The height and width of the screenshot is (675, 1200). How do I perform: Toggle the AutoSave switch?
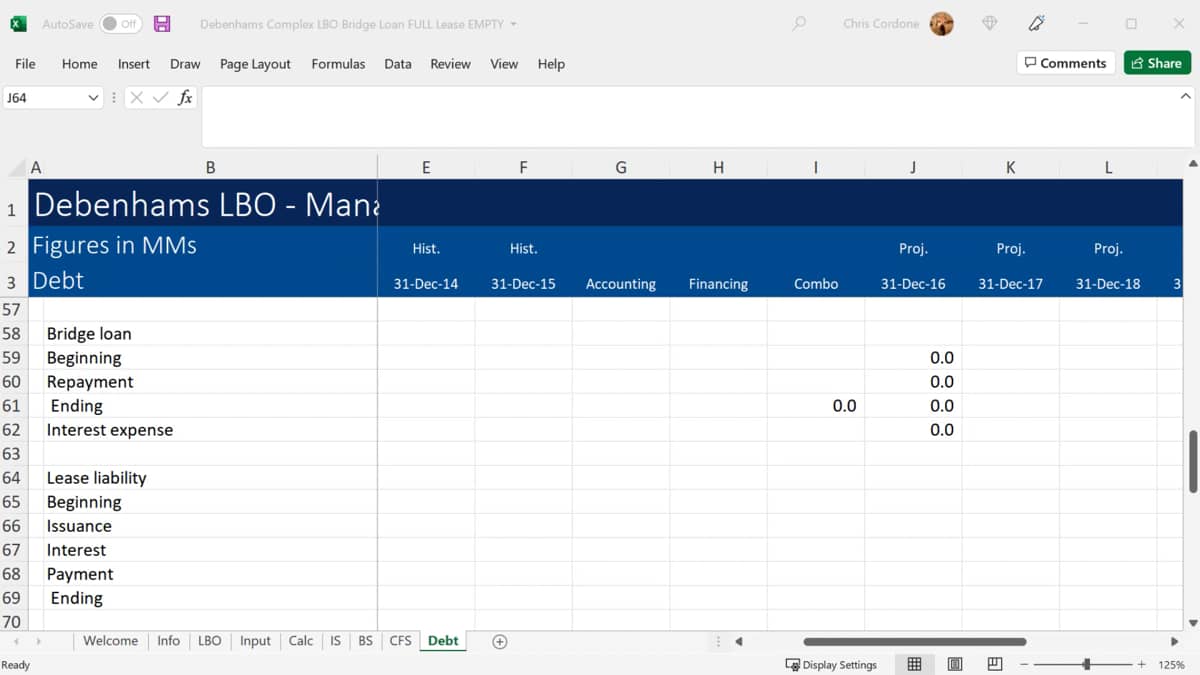[120, 24]
